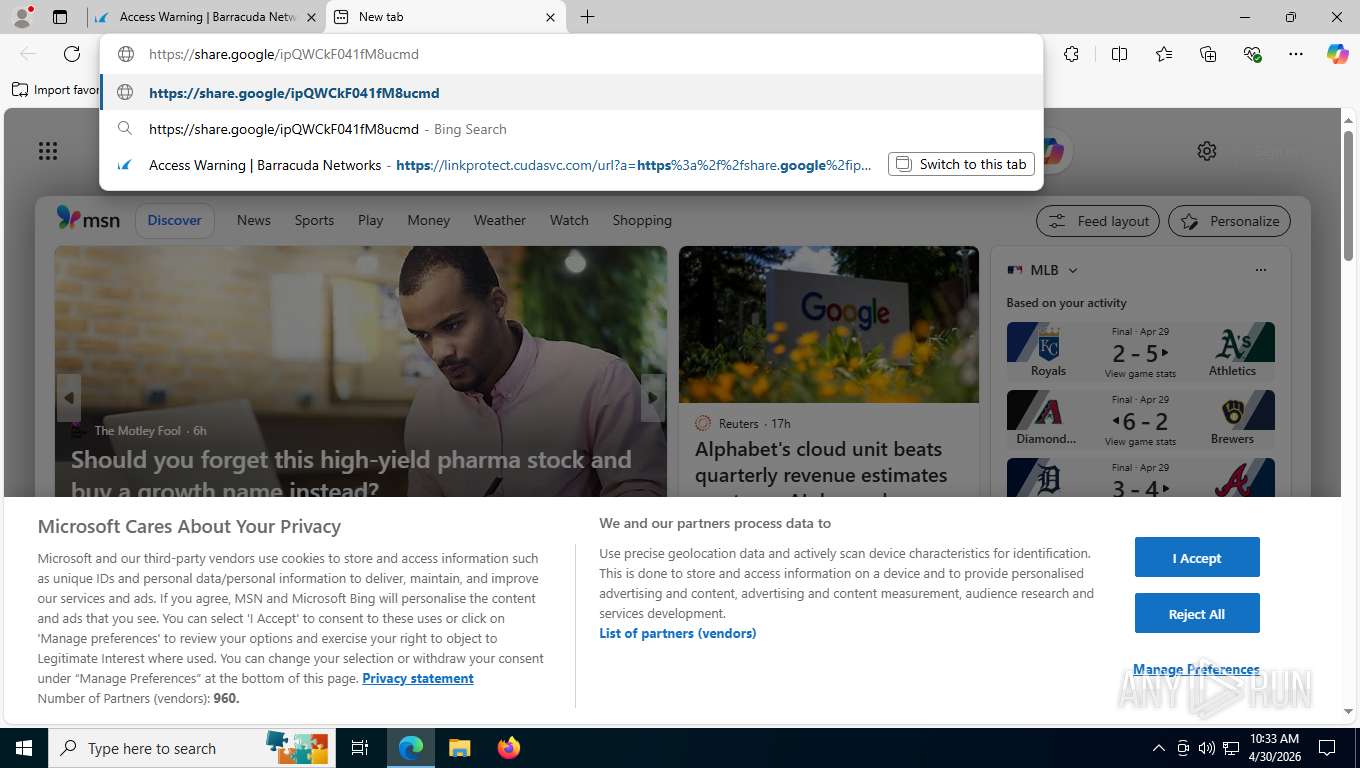The image size is (1360, 768).
Task: Select the Sports tab in MSN feed
Action: click(314, 220)
